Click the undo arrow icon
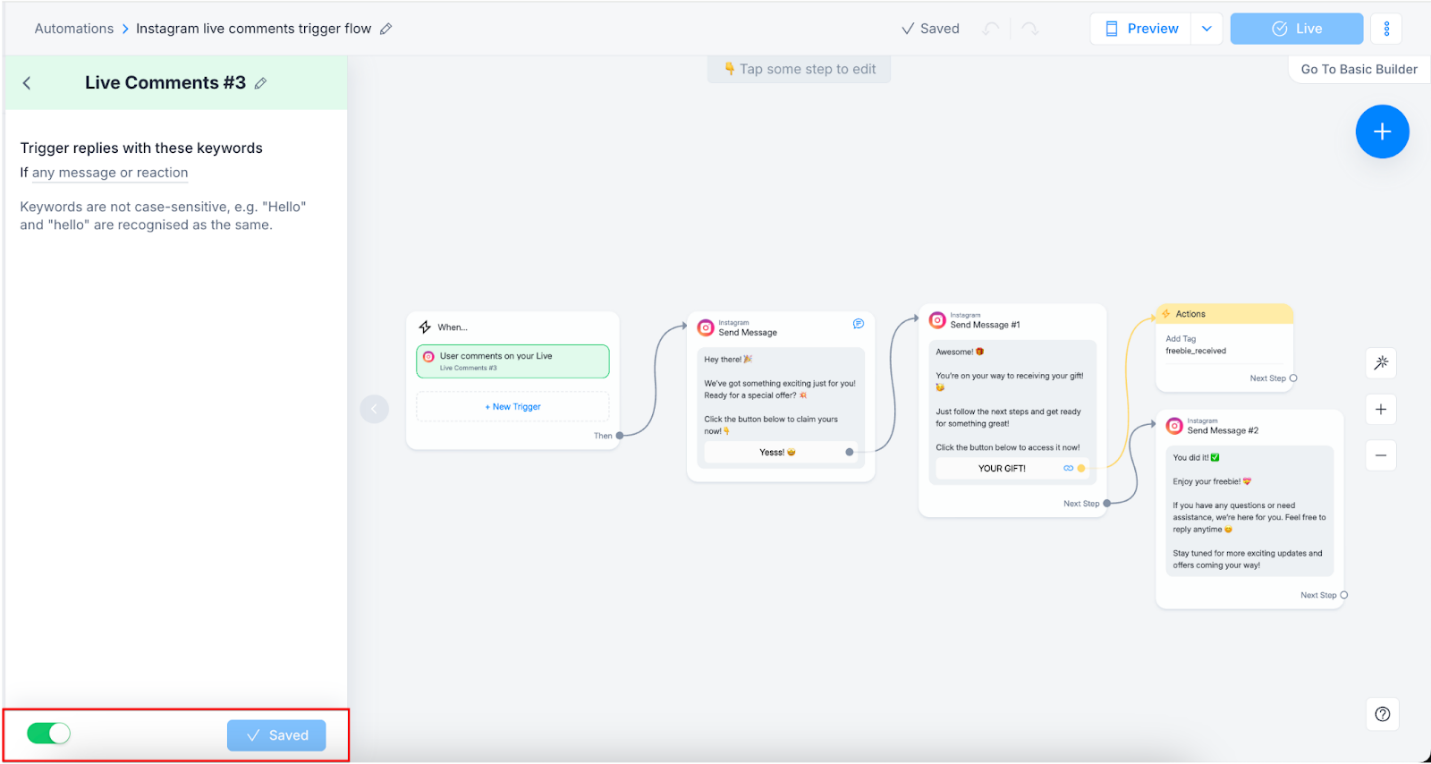Viewport: 1431px width, 764px height. pos(990,29)
